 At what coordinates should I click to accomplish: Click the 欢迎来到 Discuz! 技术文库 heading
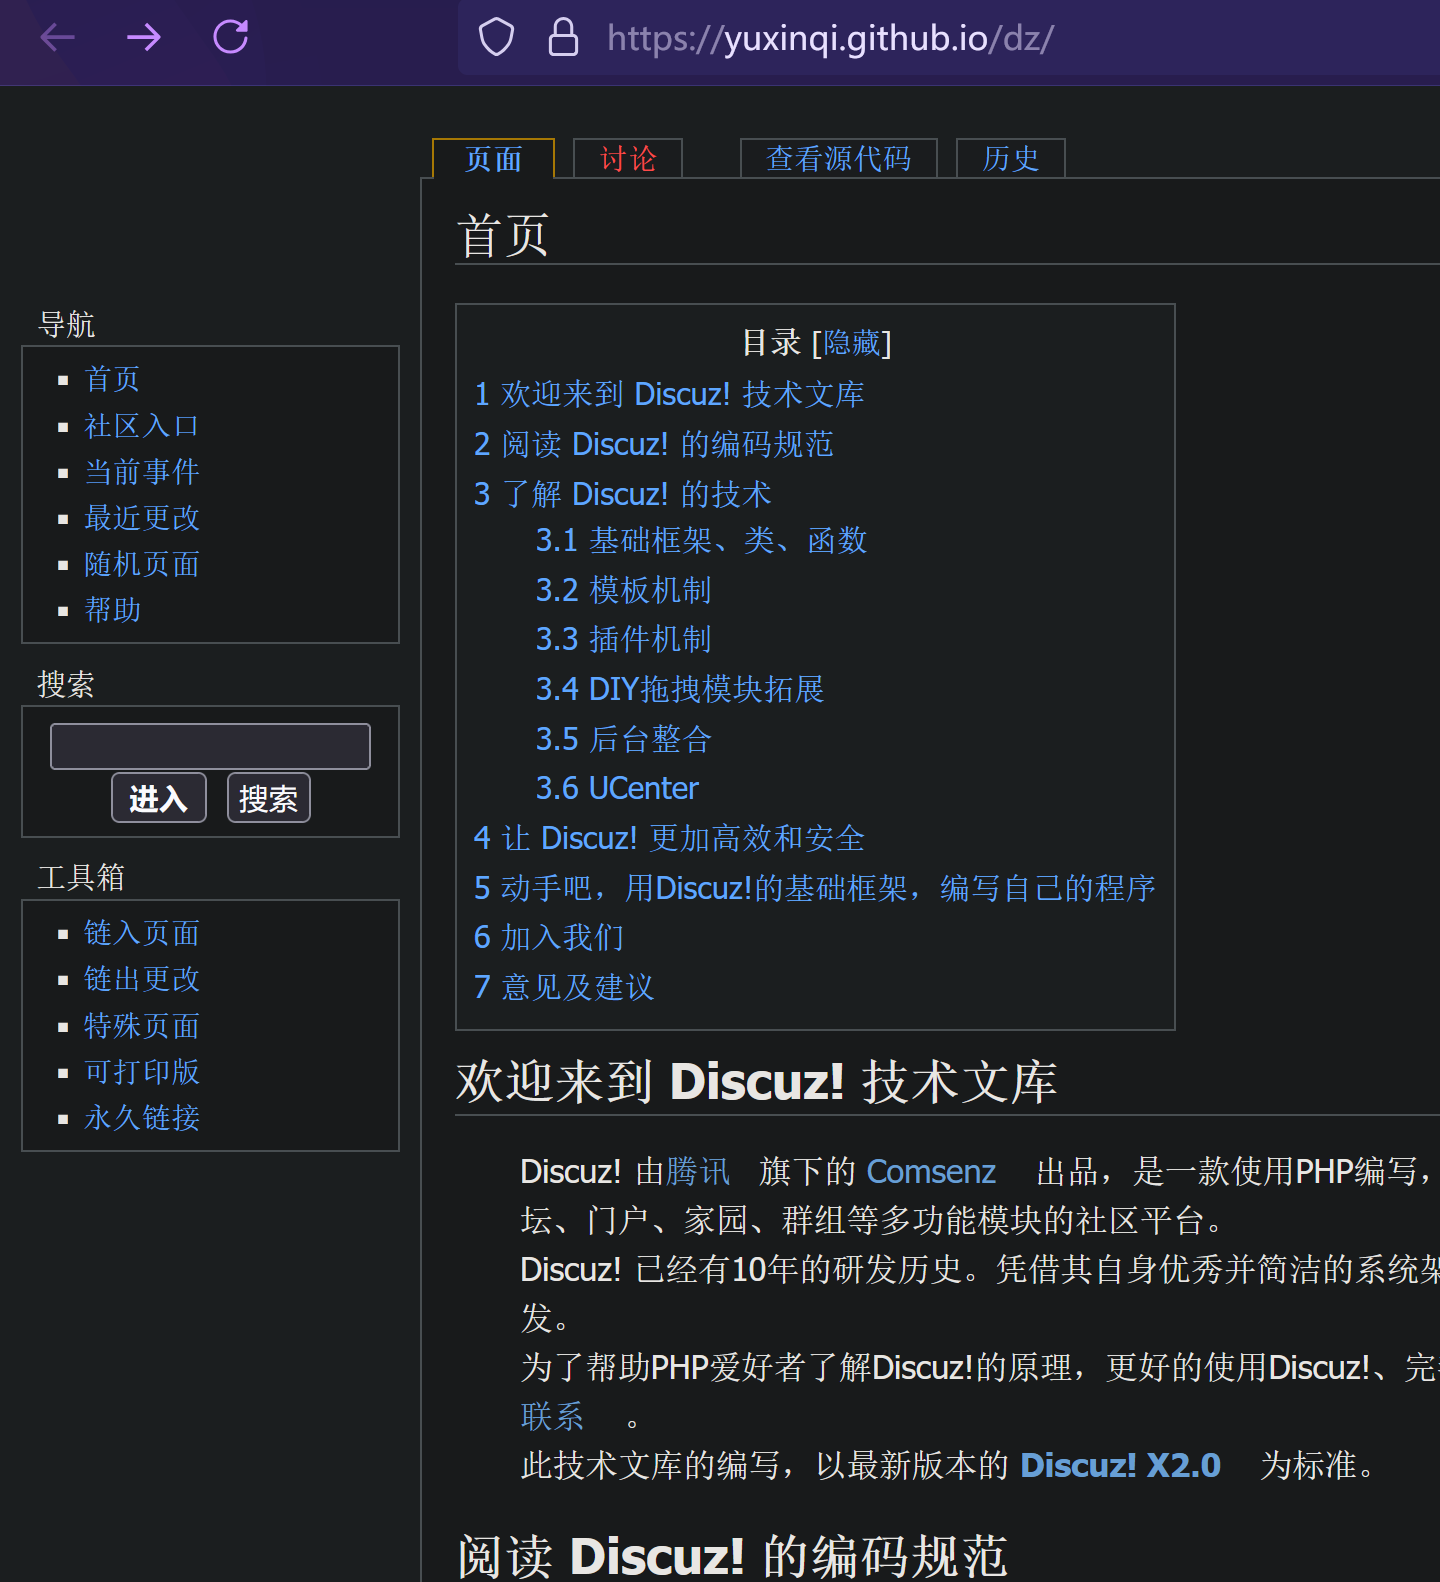pyautogui.click(x=756, y=1082)
